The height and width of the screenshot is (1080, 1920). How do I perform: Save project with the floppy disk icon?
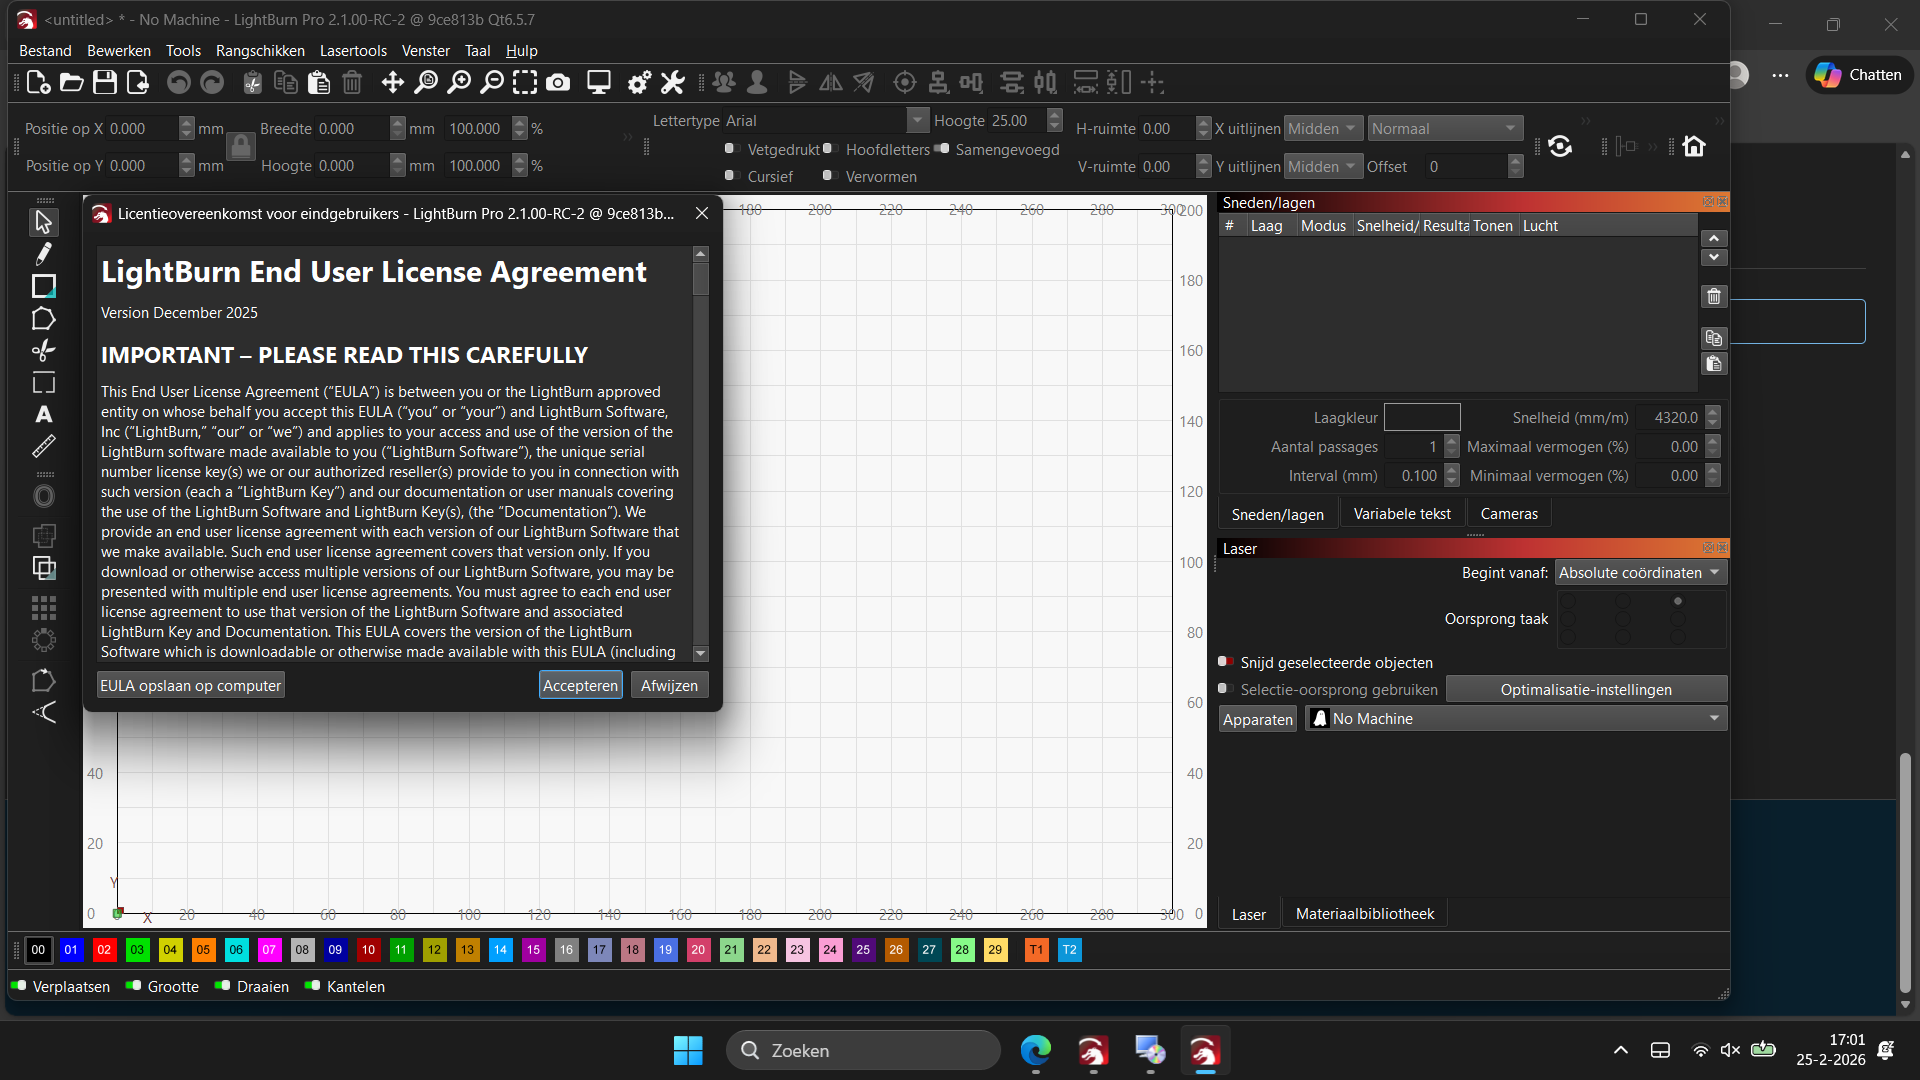(104, 83)
